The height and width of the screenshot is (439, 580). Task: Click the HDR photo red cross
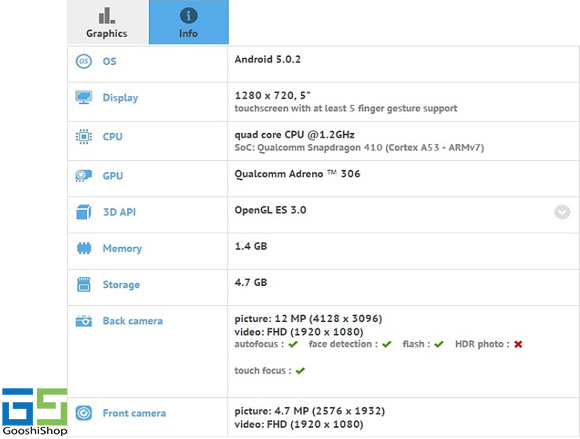coord(518,344)
